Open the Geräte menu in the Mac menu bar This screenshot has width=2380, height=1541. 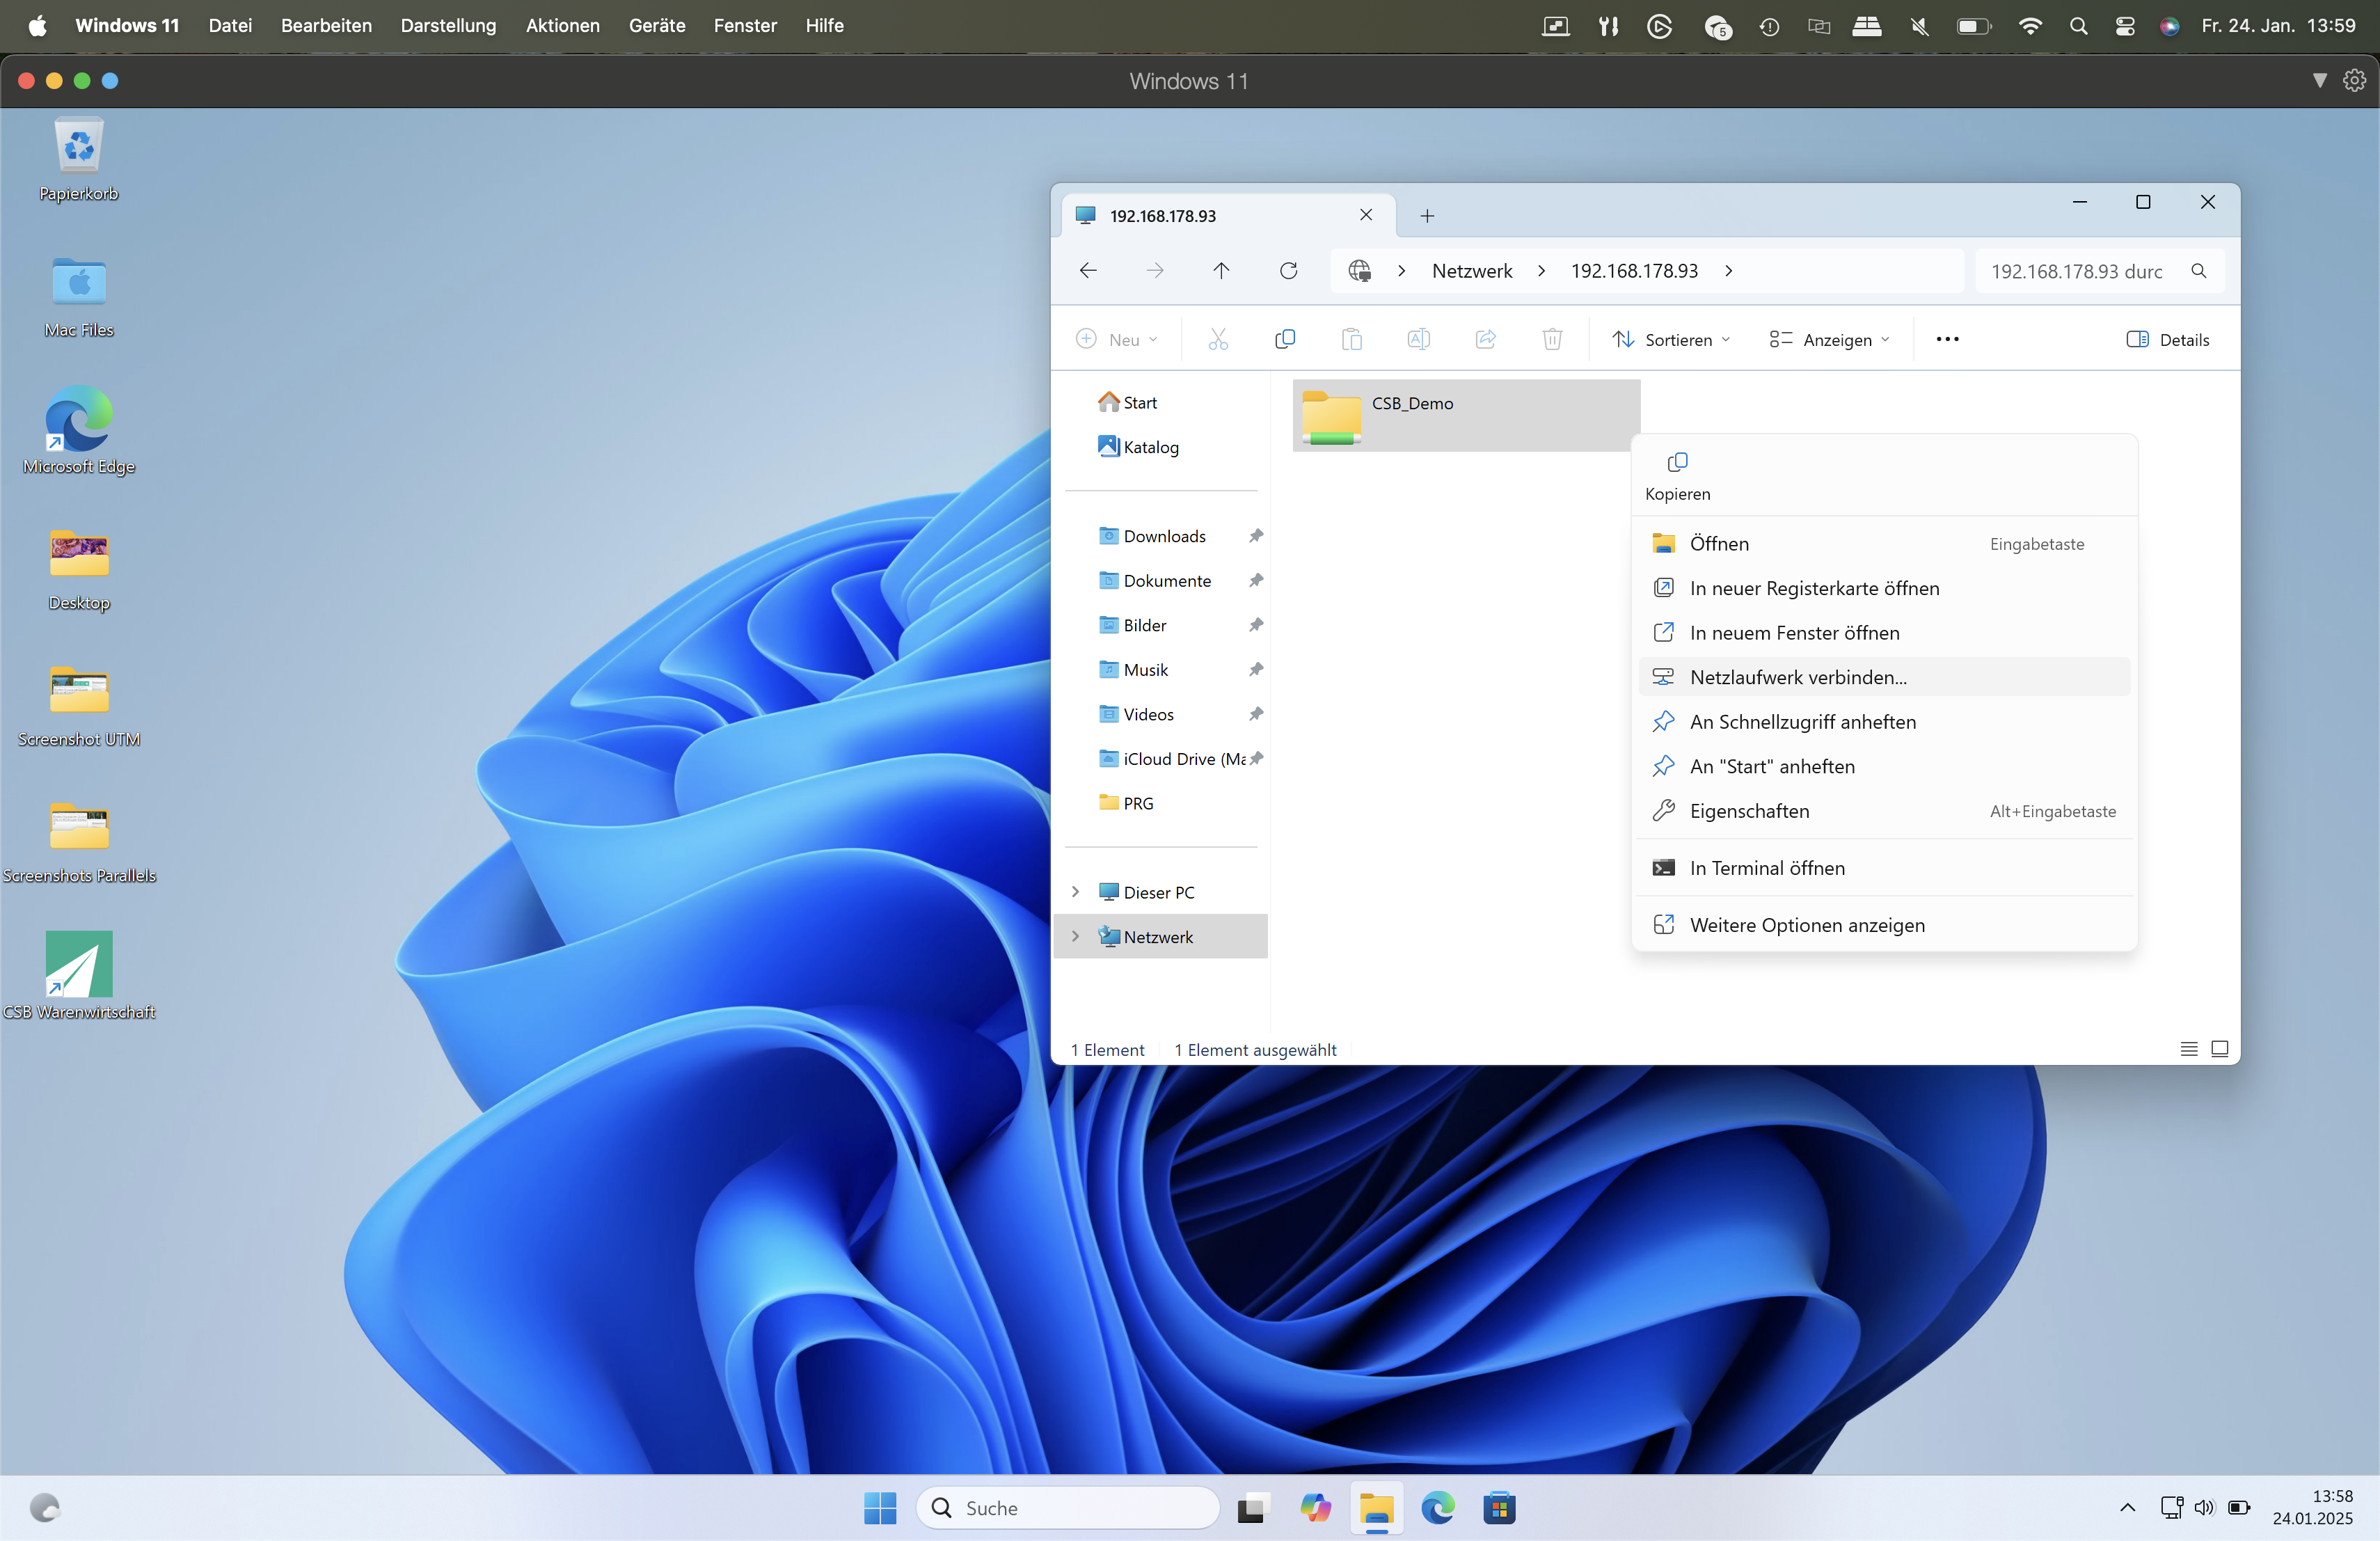657,26
